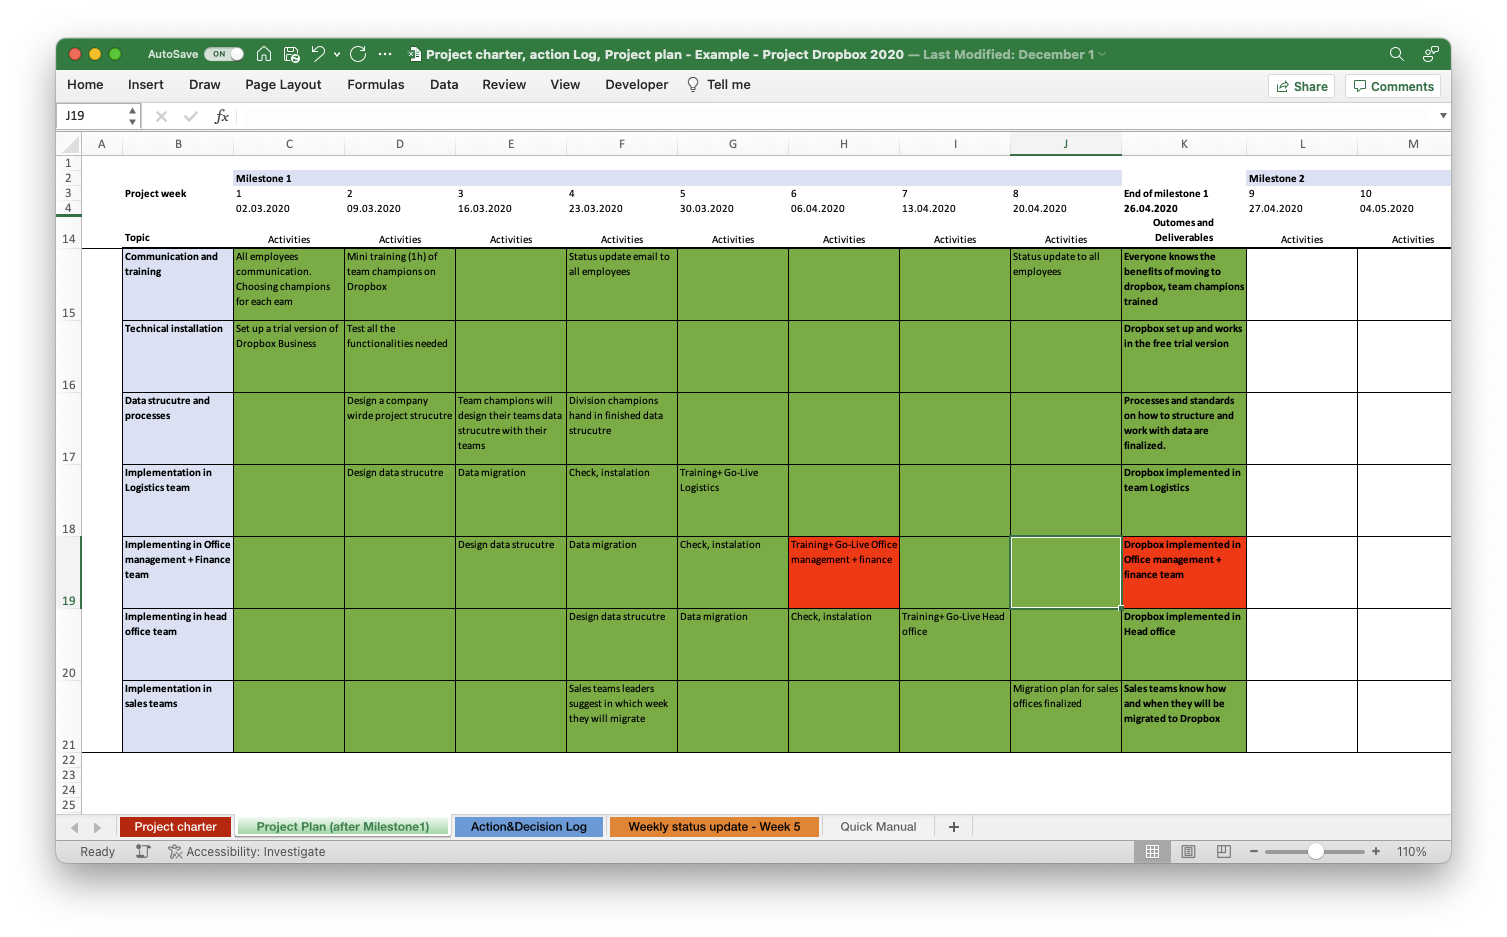Screen dimensions: 1507x937
Task: Open the View ribbon tab
Action: pyautogui.click(x=565, y=85)
